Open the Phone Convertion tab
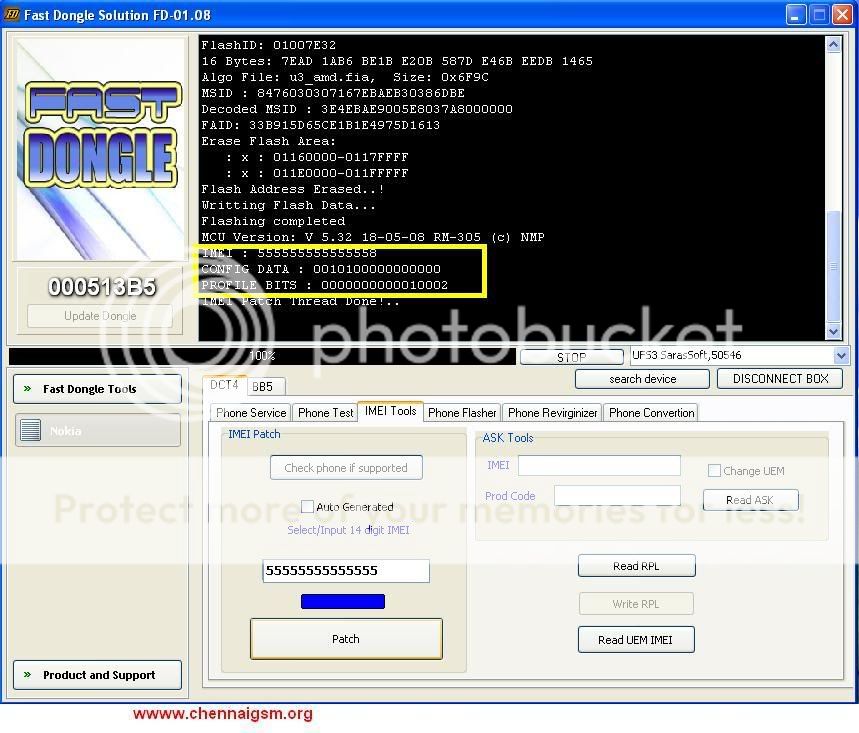 pyautogui.click(x=651, y=413)
